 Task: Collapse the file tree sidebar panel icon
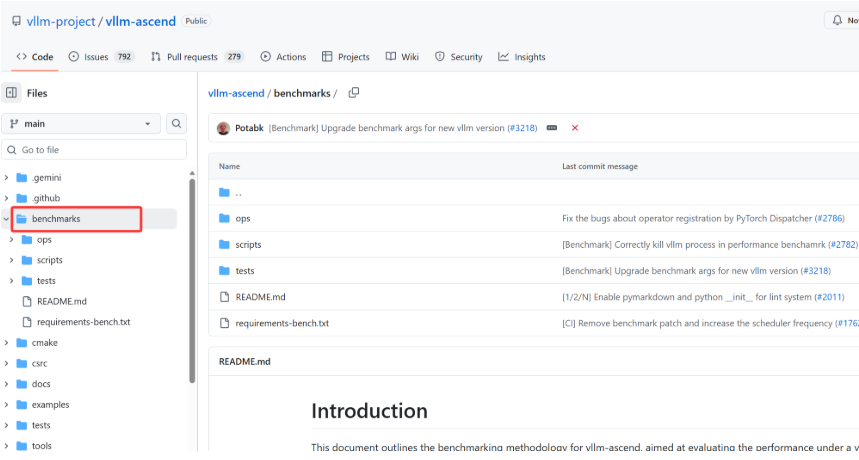[x=12, y=93]
